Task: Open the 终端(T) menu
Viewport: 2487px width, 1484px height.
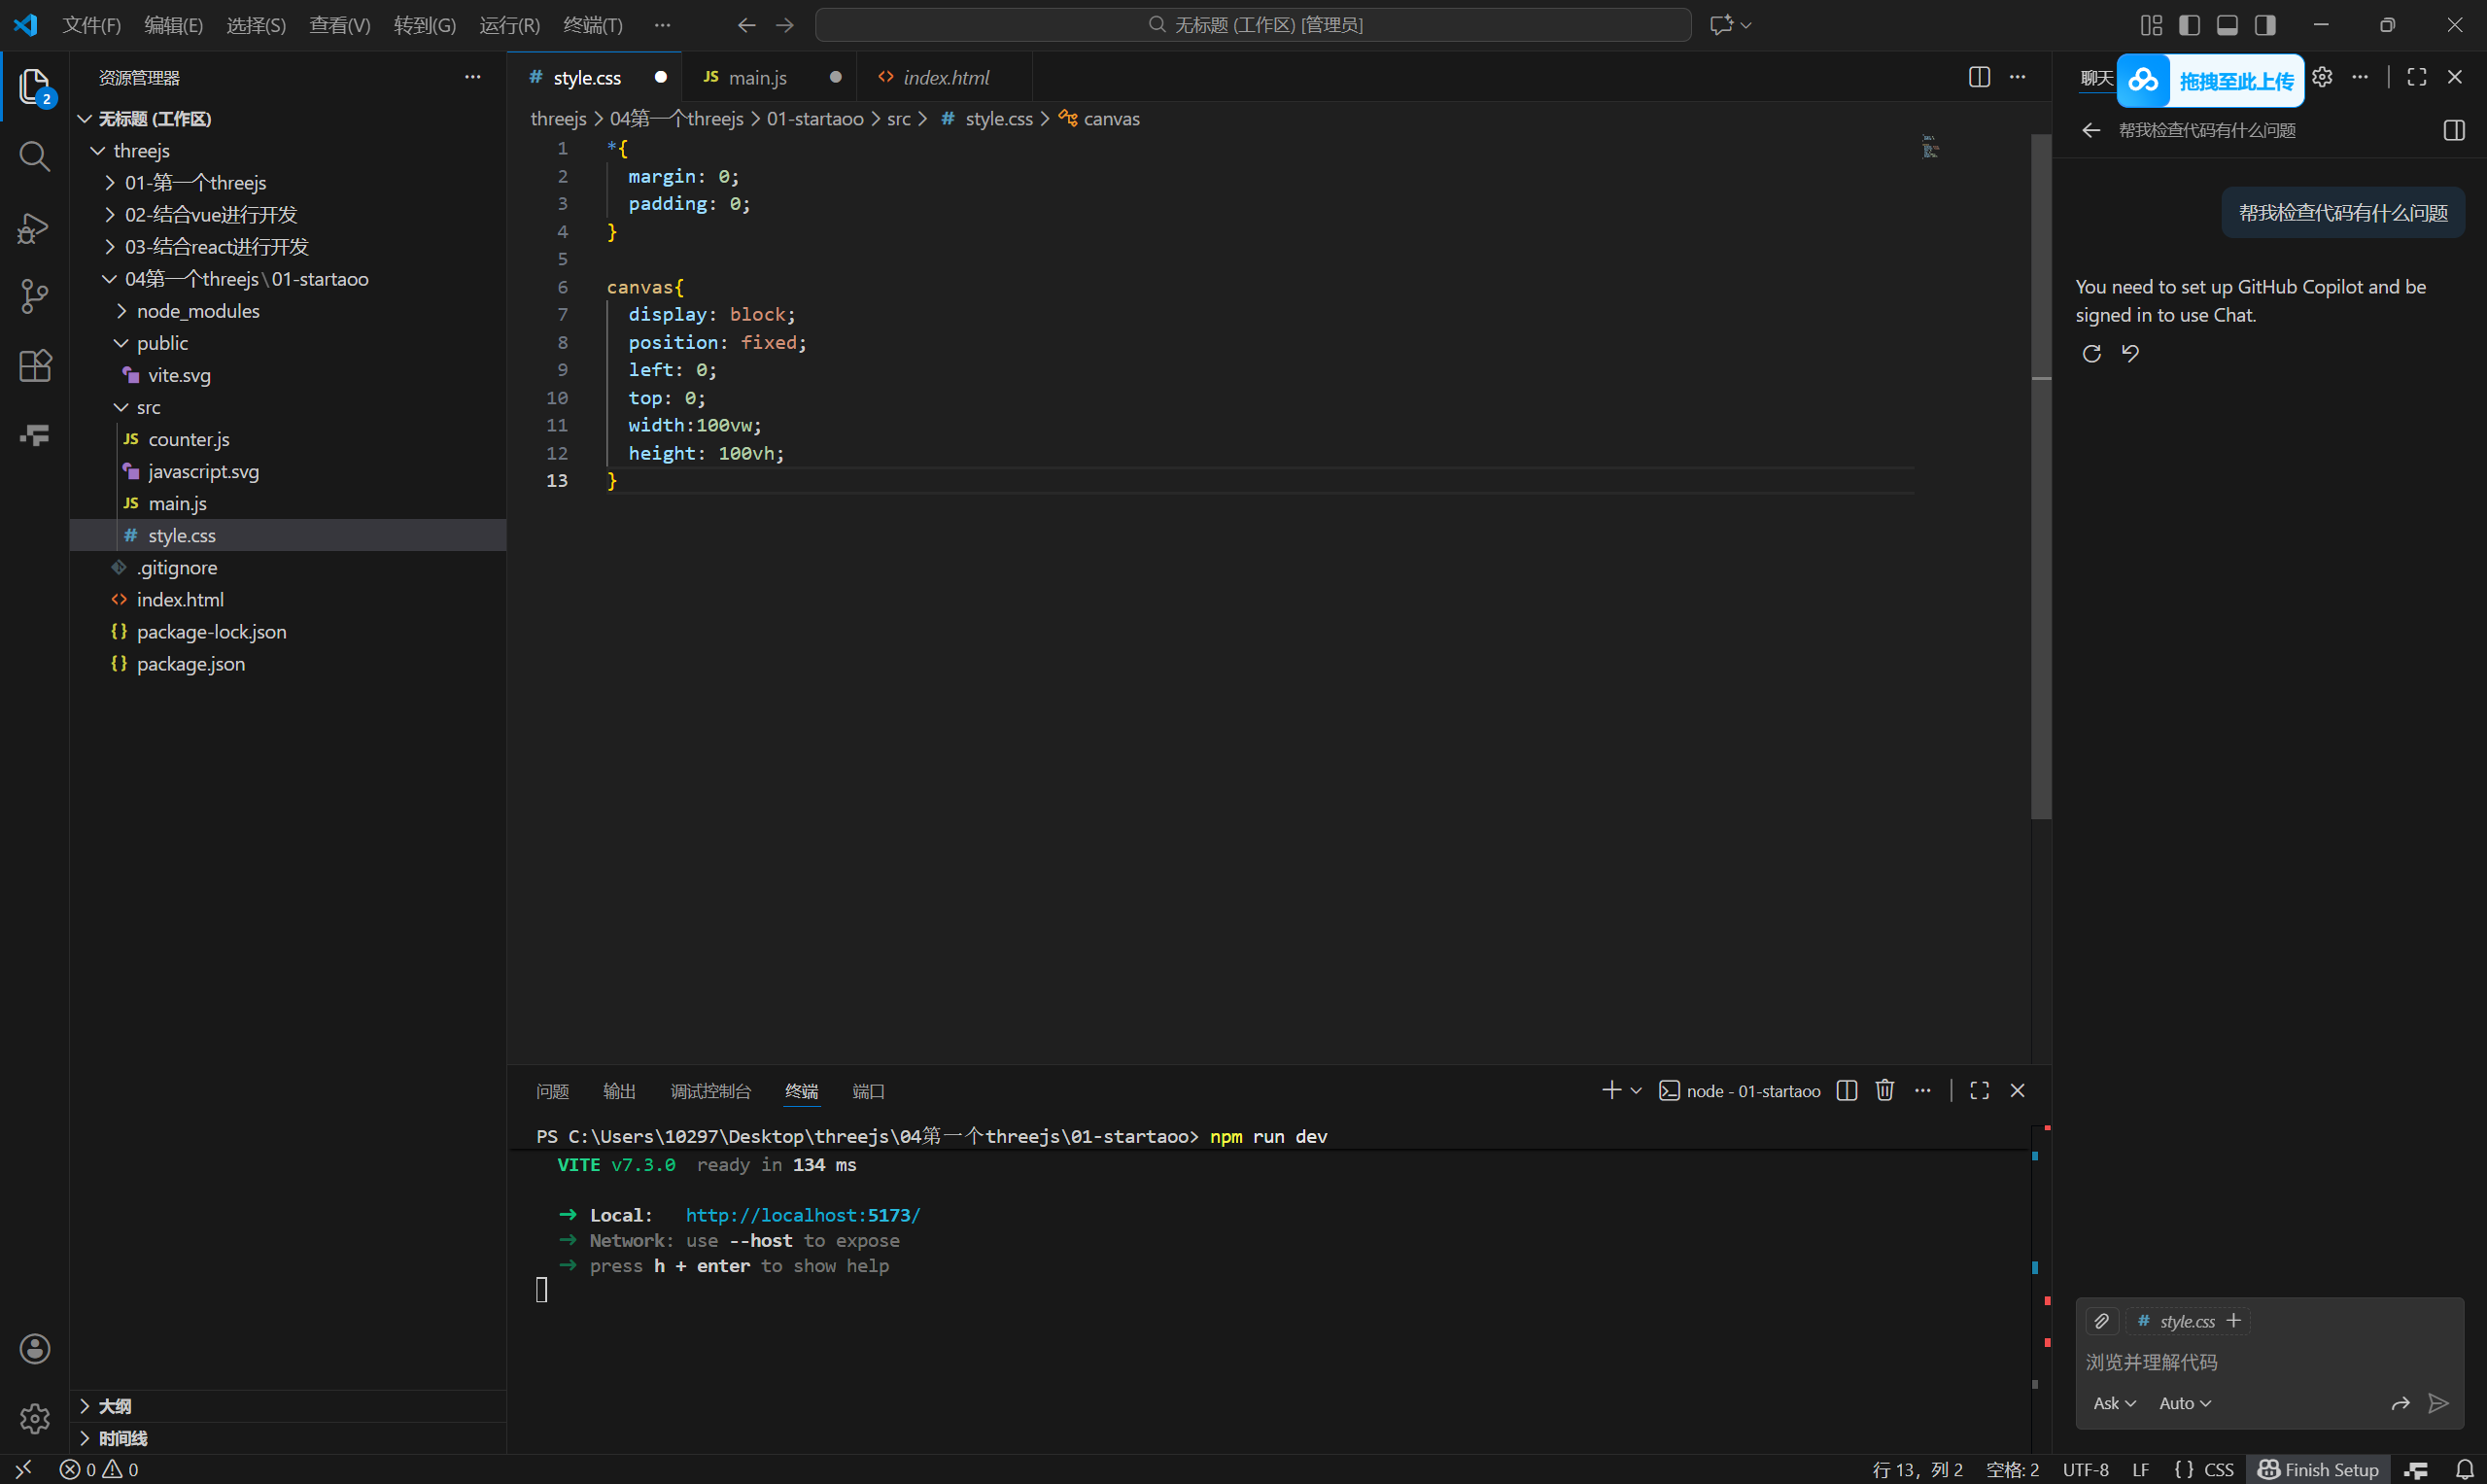Action: [x=592, y=25]
